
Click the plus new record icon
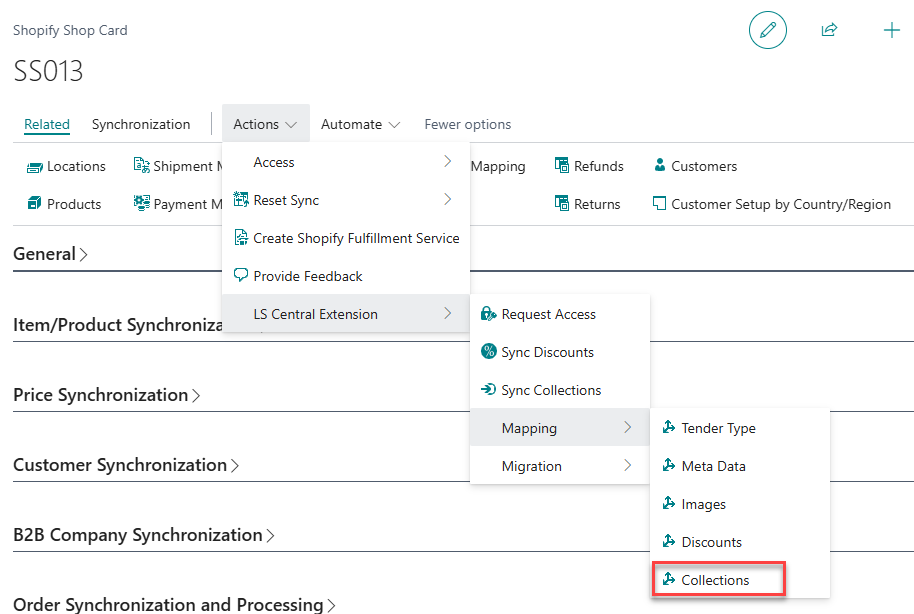coord(892,30)
